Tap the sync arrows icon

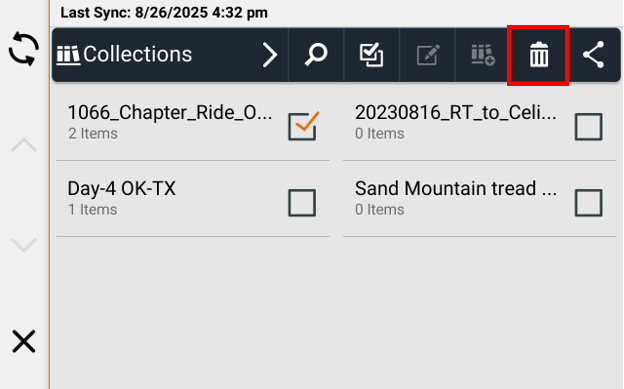click(24, 49)
